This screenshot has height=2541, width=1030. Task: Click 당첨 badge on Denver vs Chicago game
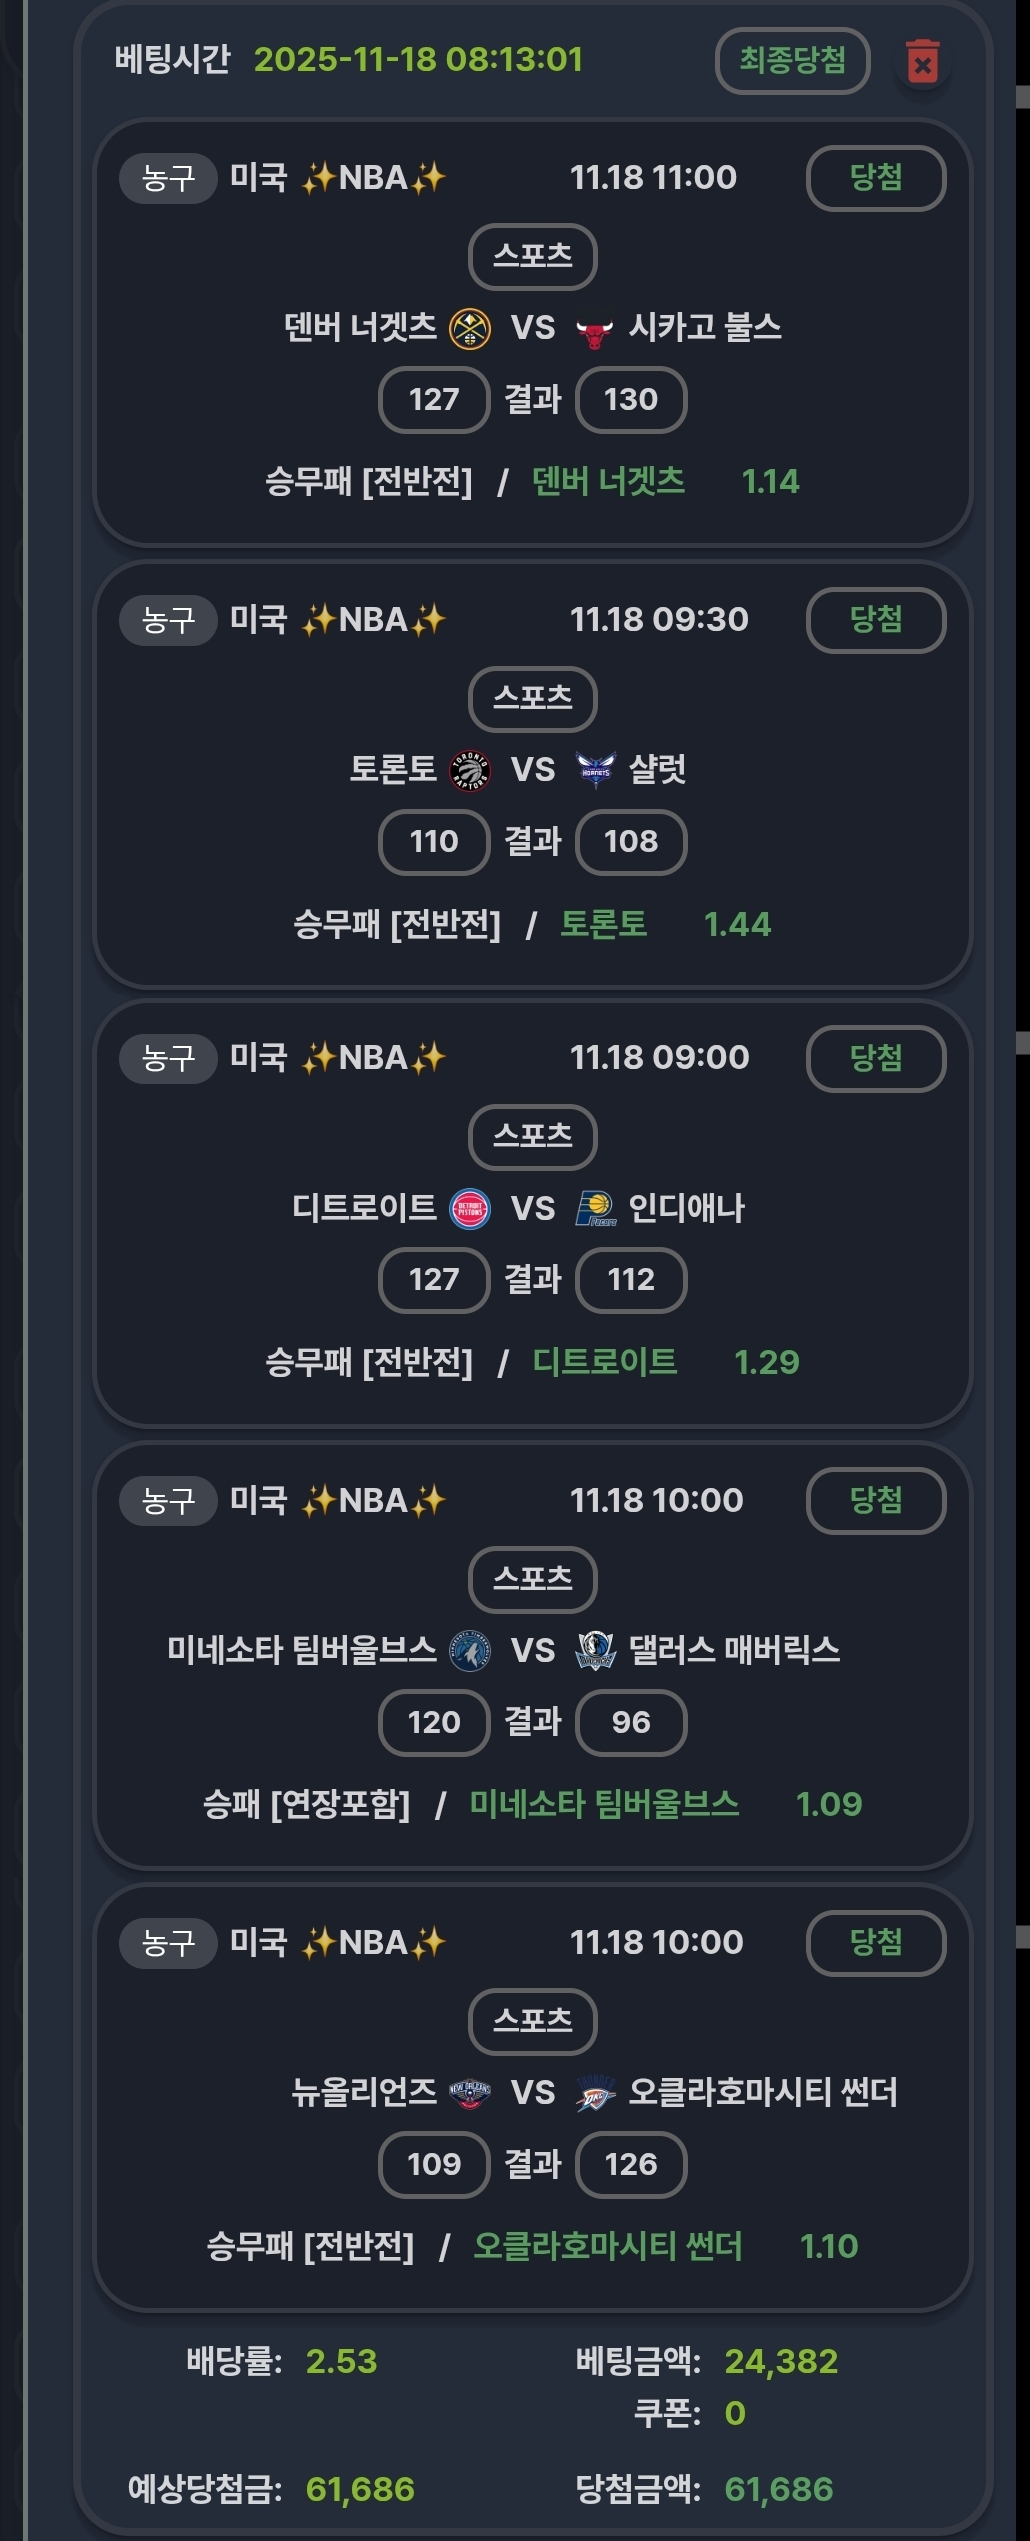[x=875, y=178]
